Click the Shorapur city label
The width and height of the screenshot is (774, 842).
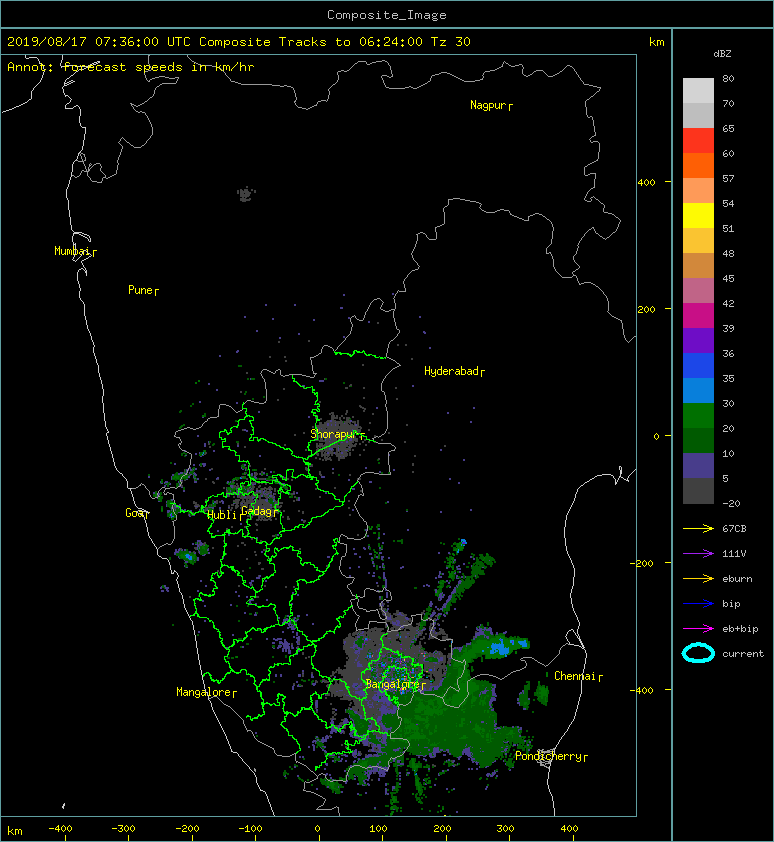(334, 434)
